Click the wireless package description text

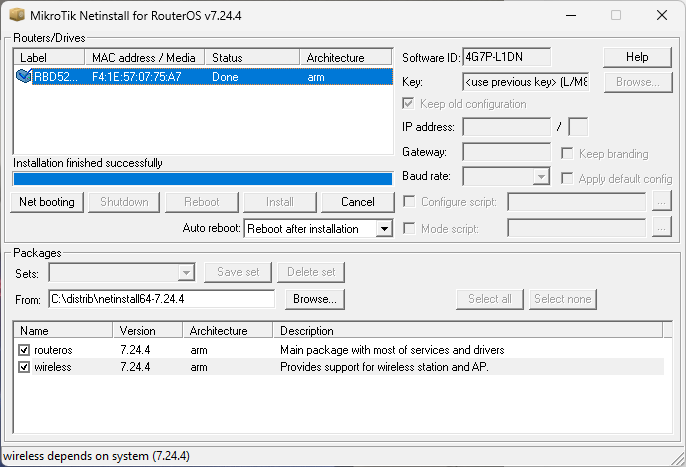coord(384,367)
